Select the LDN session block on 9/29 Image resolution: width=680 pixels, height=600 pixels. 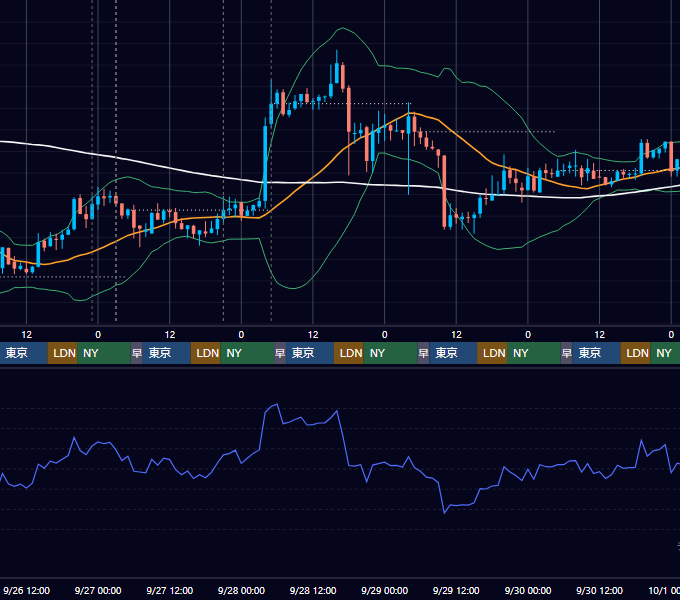click(x=492, y=353)
